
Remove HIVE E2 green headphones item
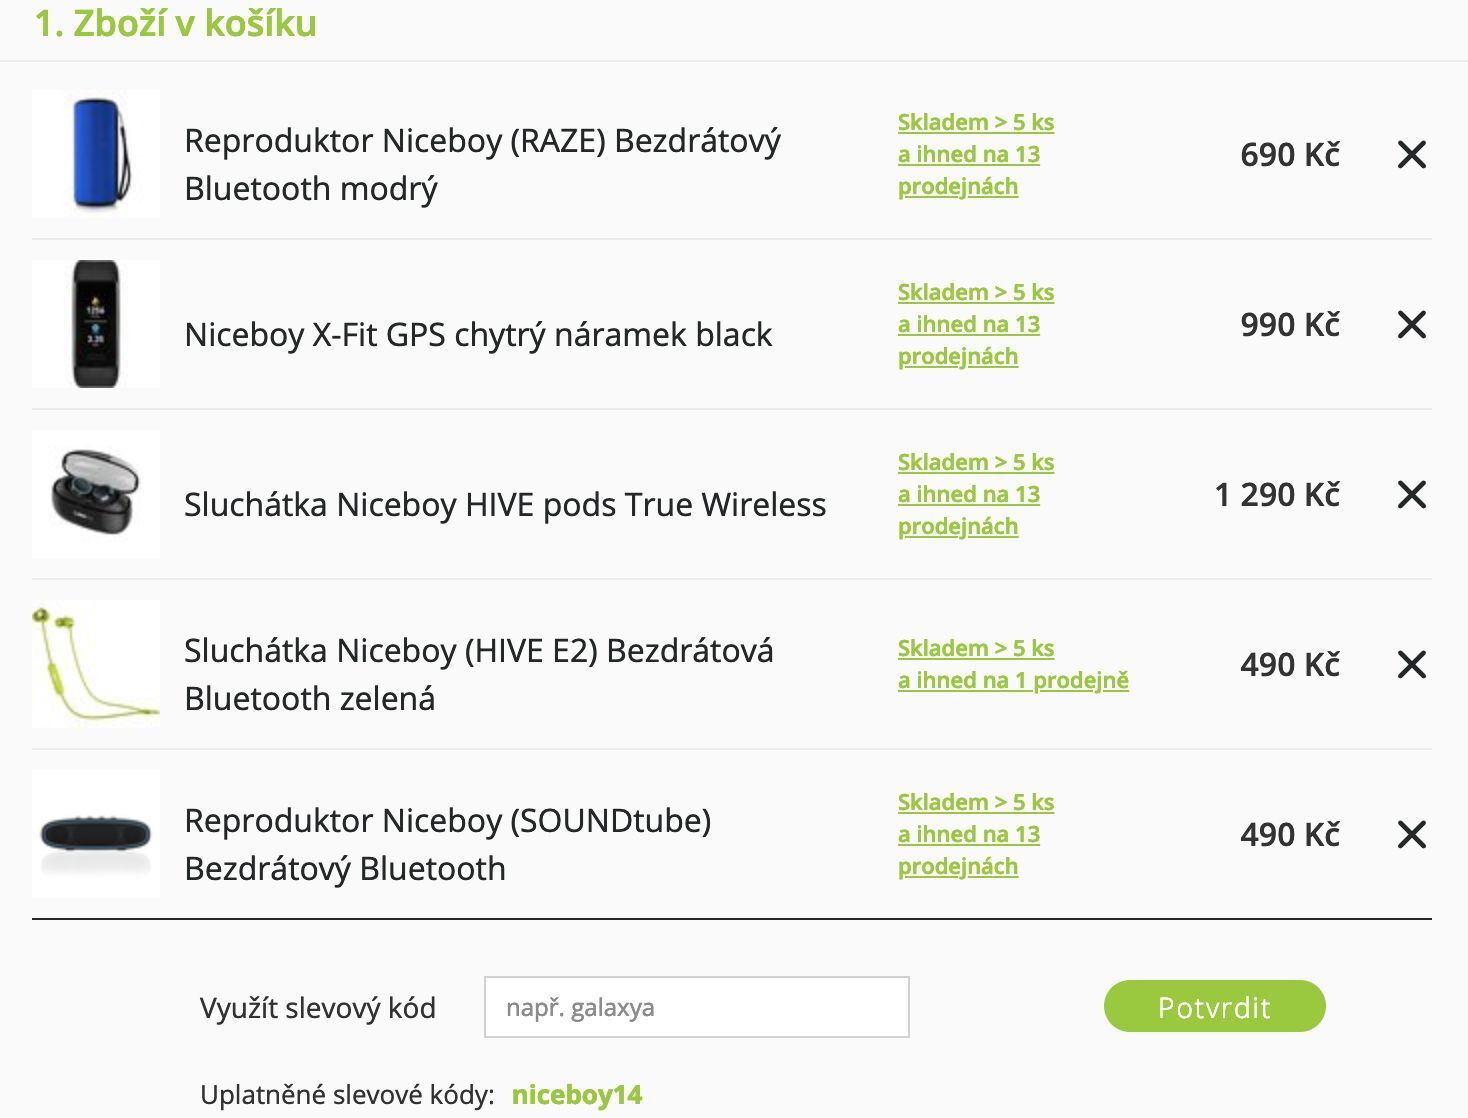(x=1411, y=665)
